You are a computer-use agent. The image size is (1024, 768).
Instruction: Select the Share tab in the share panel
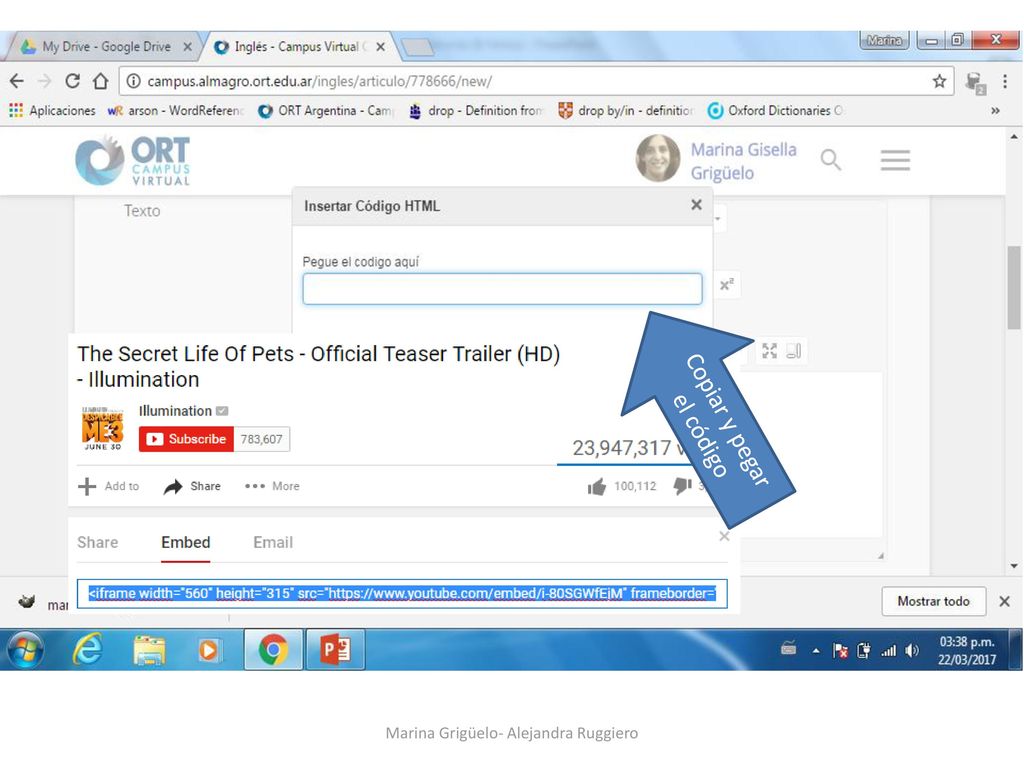pyautogui.click(x=97, y=542)
